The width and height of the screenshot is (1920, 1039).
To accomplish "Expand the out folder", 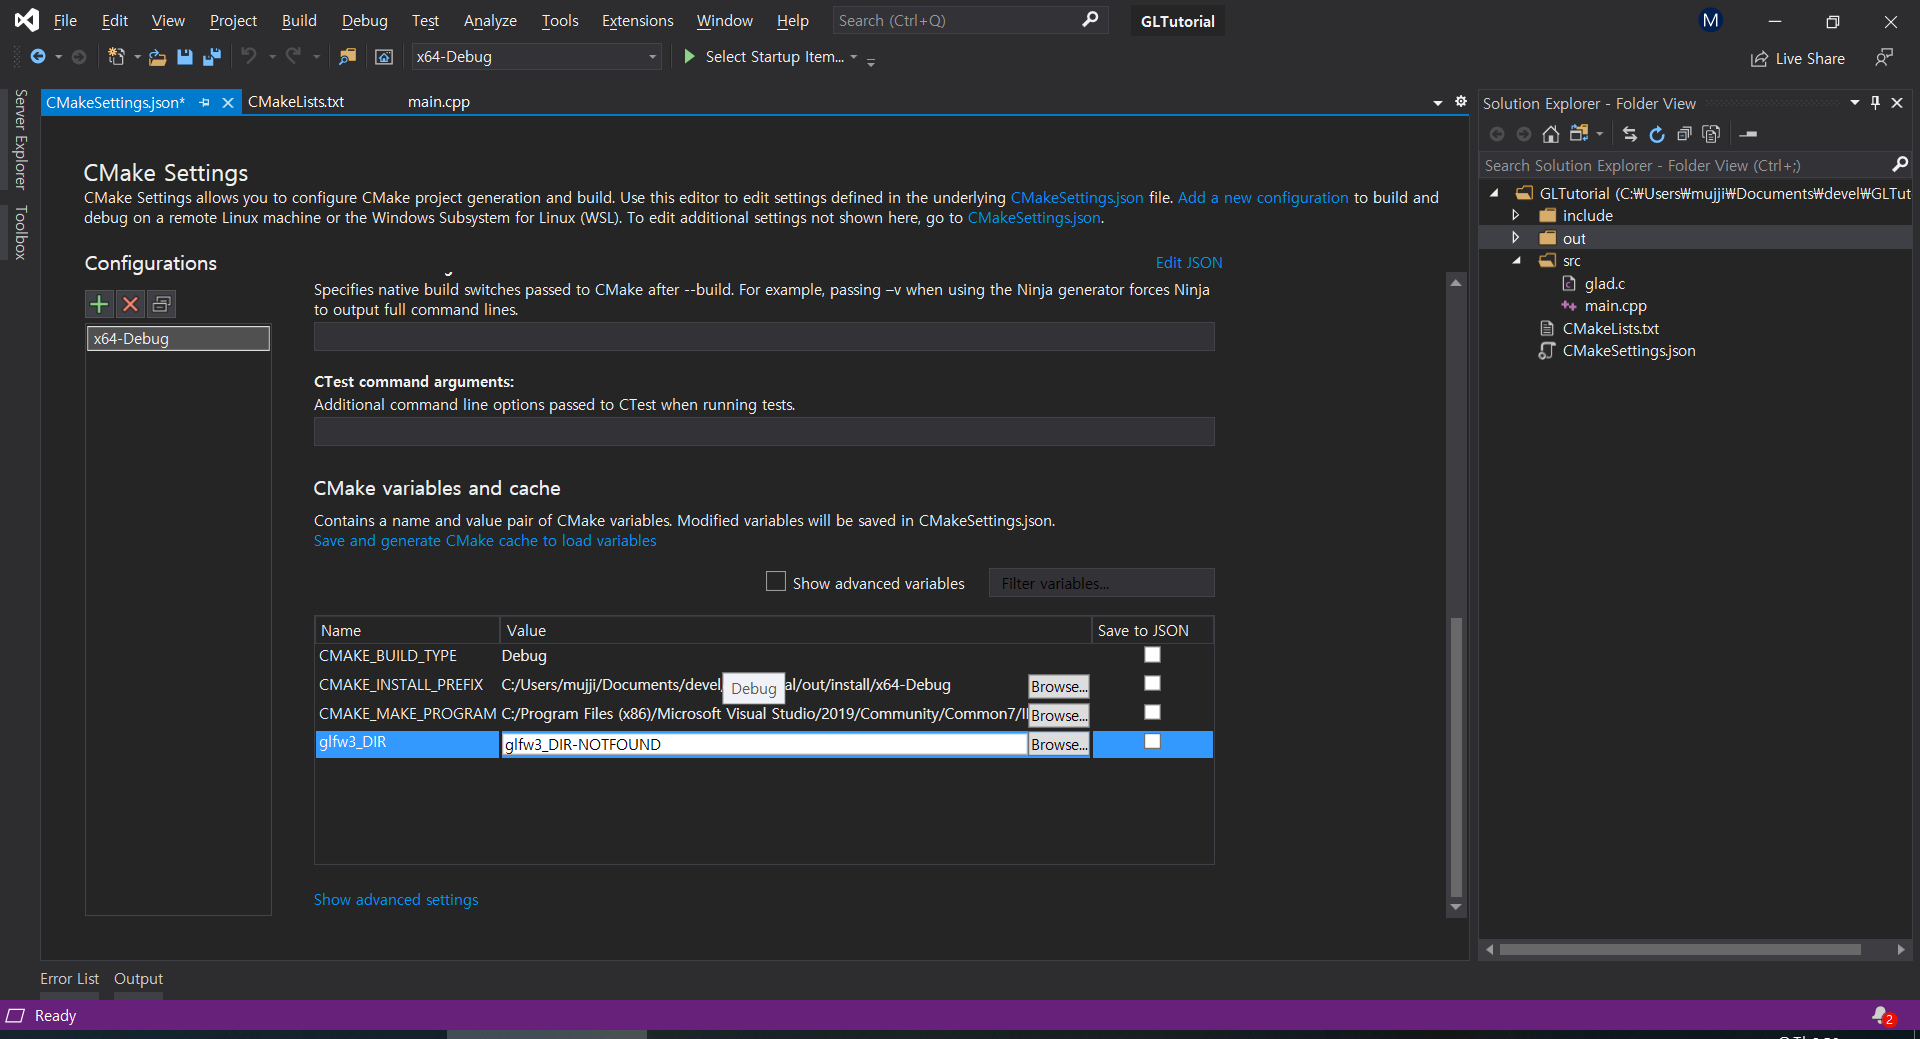I will pyautogui.click(x=1516, y=238).
